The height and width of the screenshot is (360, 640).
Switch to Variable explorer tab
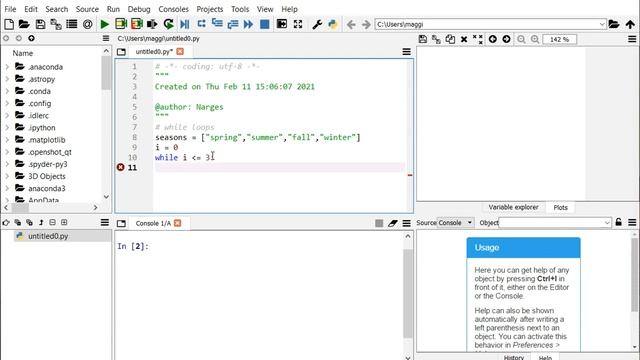point(513,207)
